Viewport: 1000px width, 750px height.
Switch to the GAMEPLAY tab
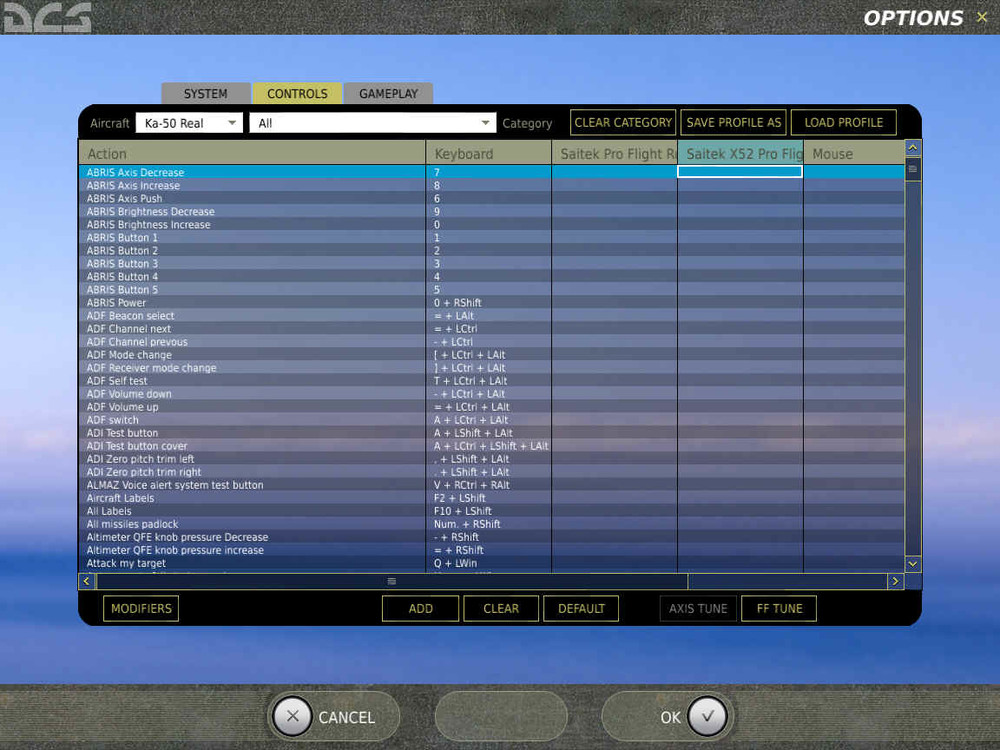(x=388, y=93)
